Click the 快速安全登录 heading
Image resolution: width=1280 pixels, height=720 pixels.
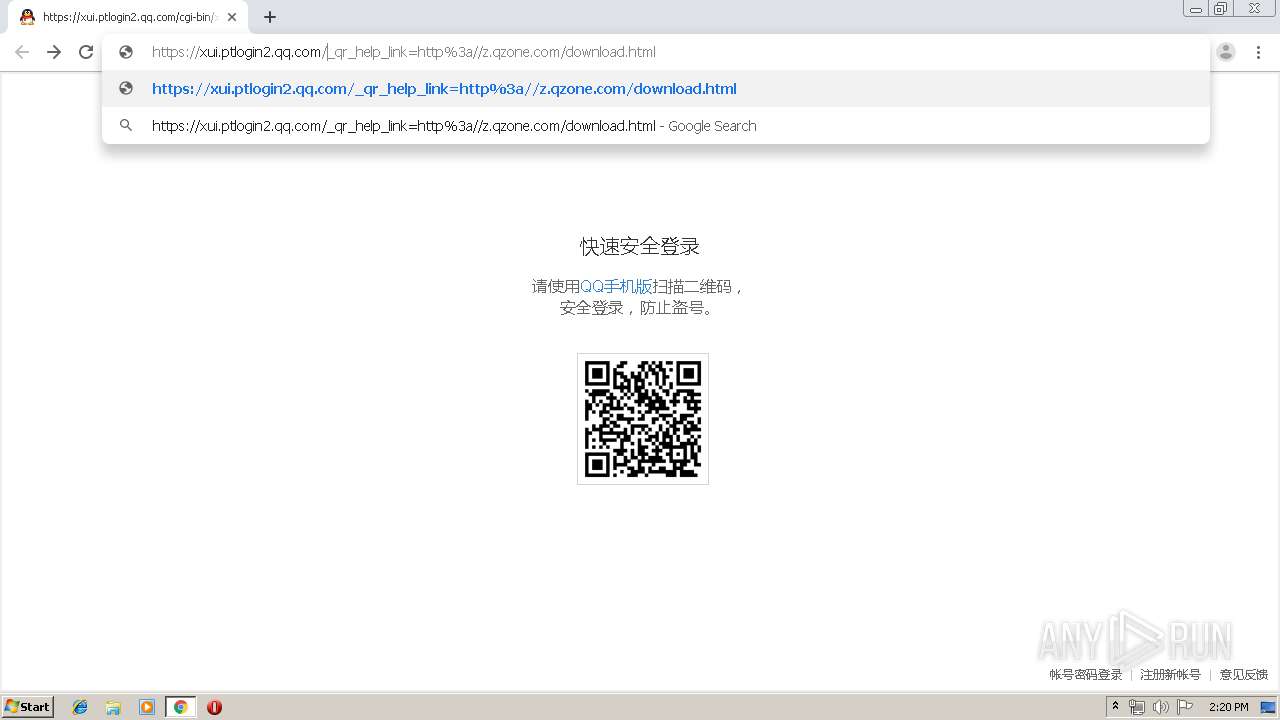click(x=640, y=246)
